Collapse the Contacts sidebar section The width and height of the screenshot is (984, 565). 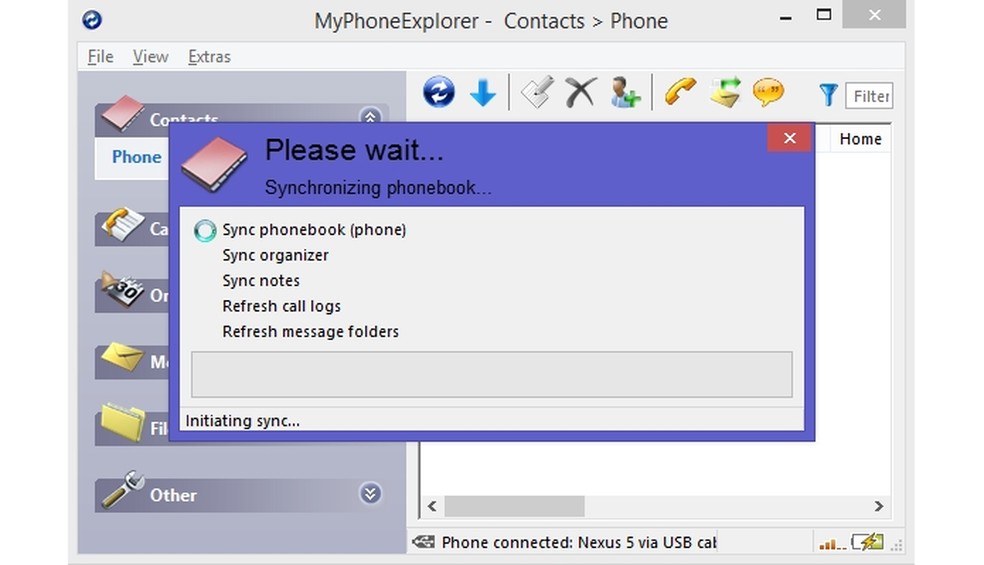[x=370, y=116]
